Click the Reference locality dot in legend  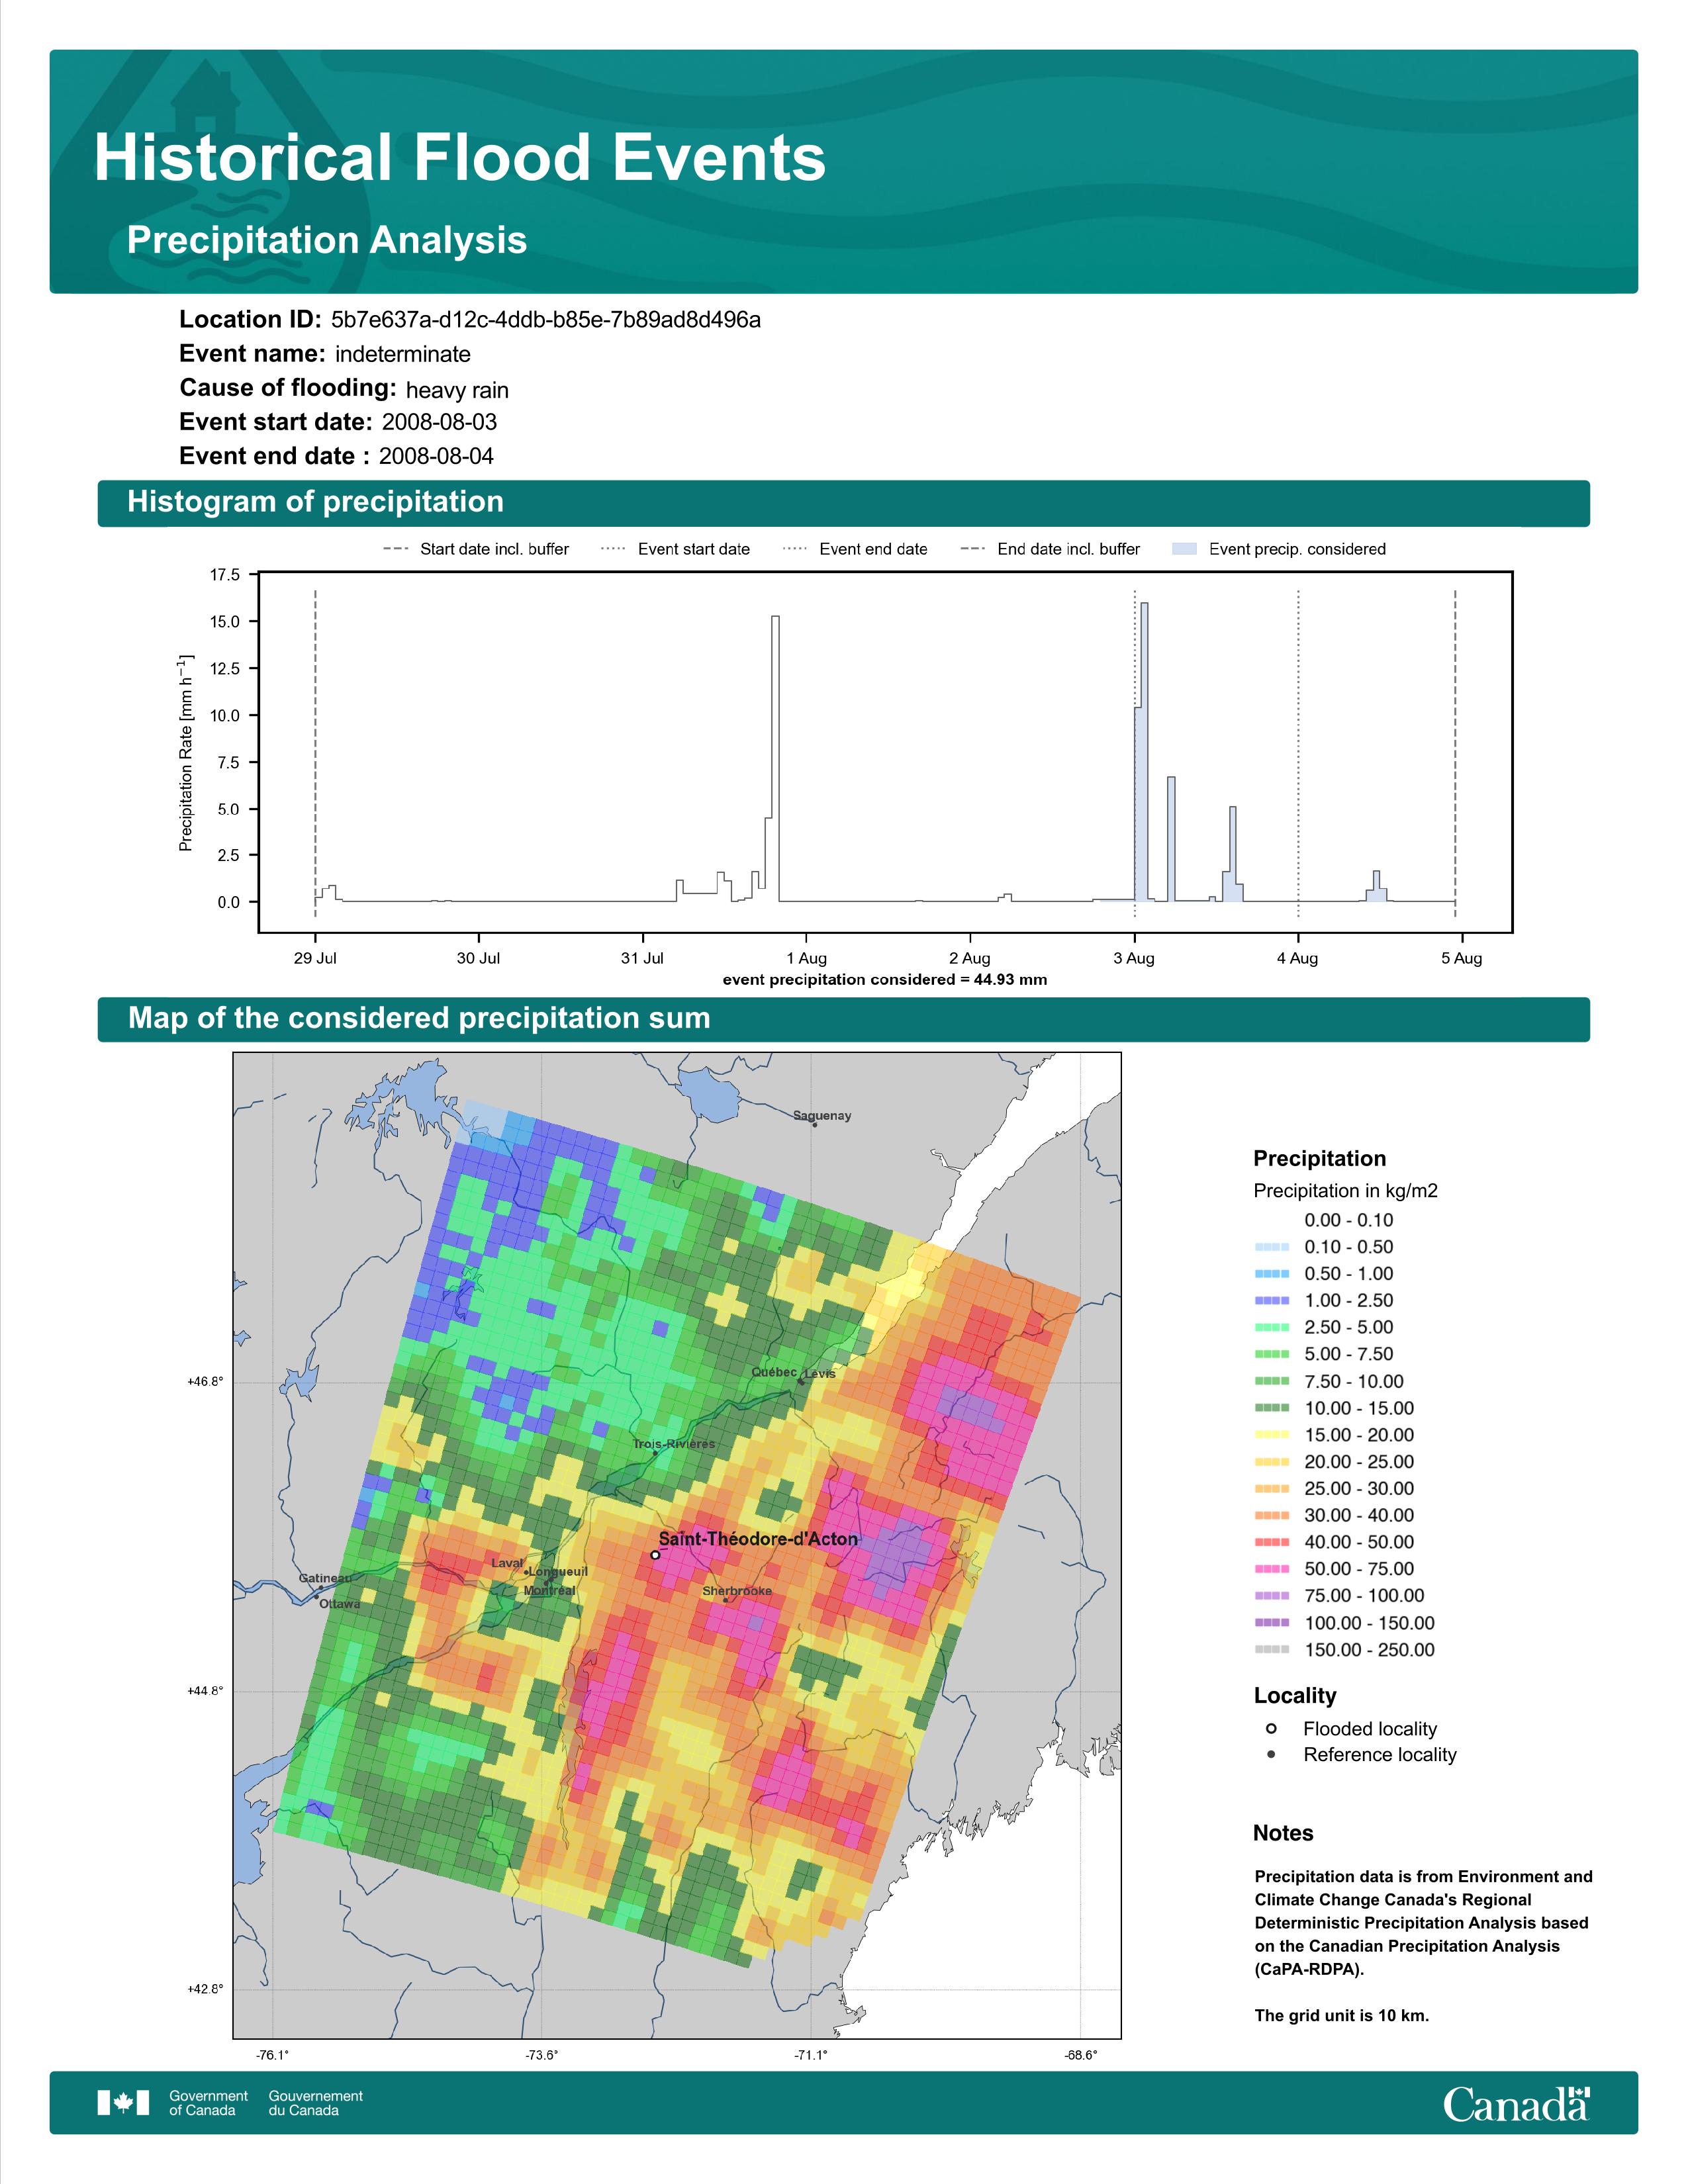1271,1754
